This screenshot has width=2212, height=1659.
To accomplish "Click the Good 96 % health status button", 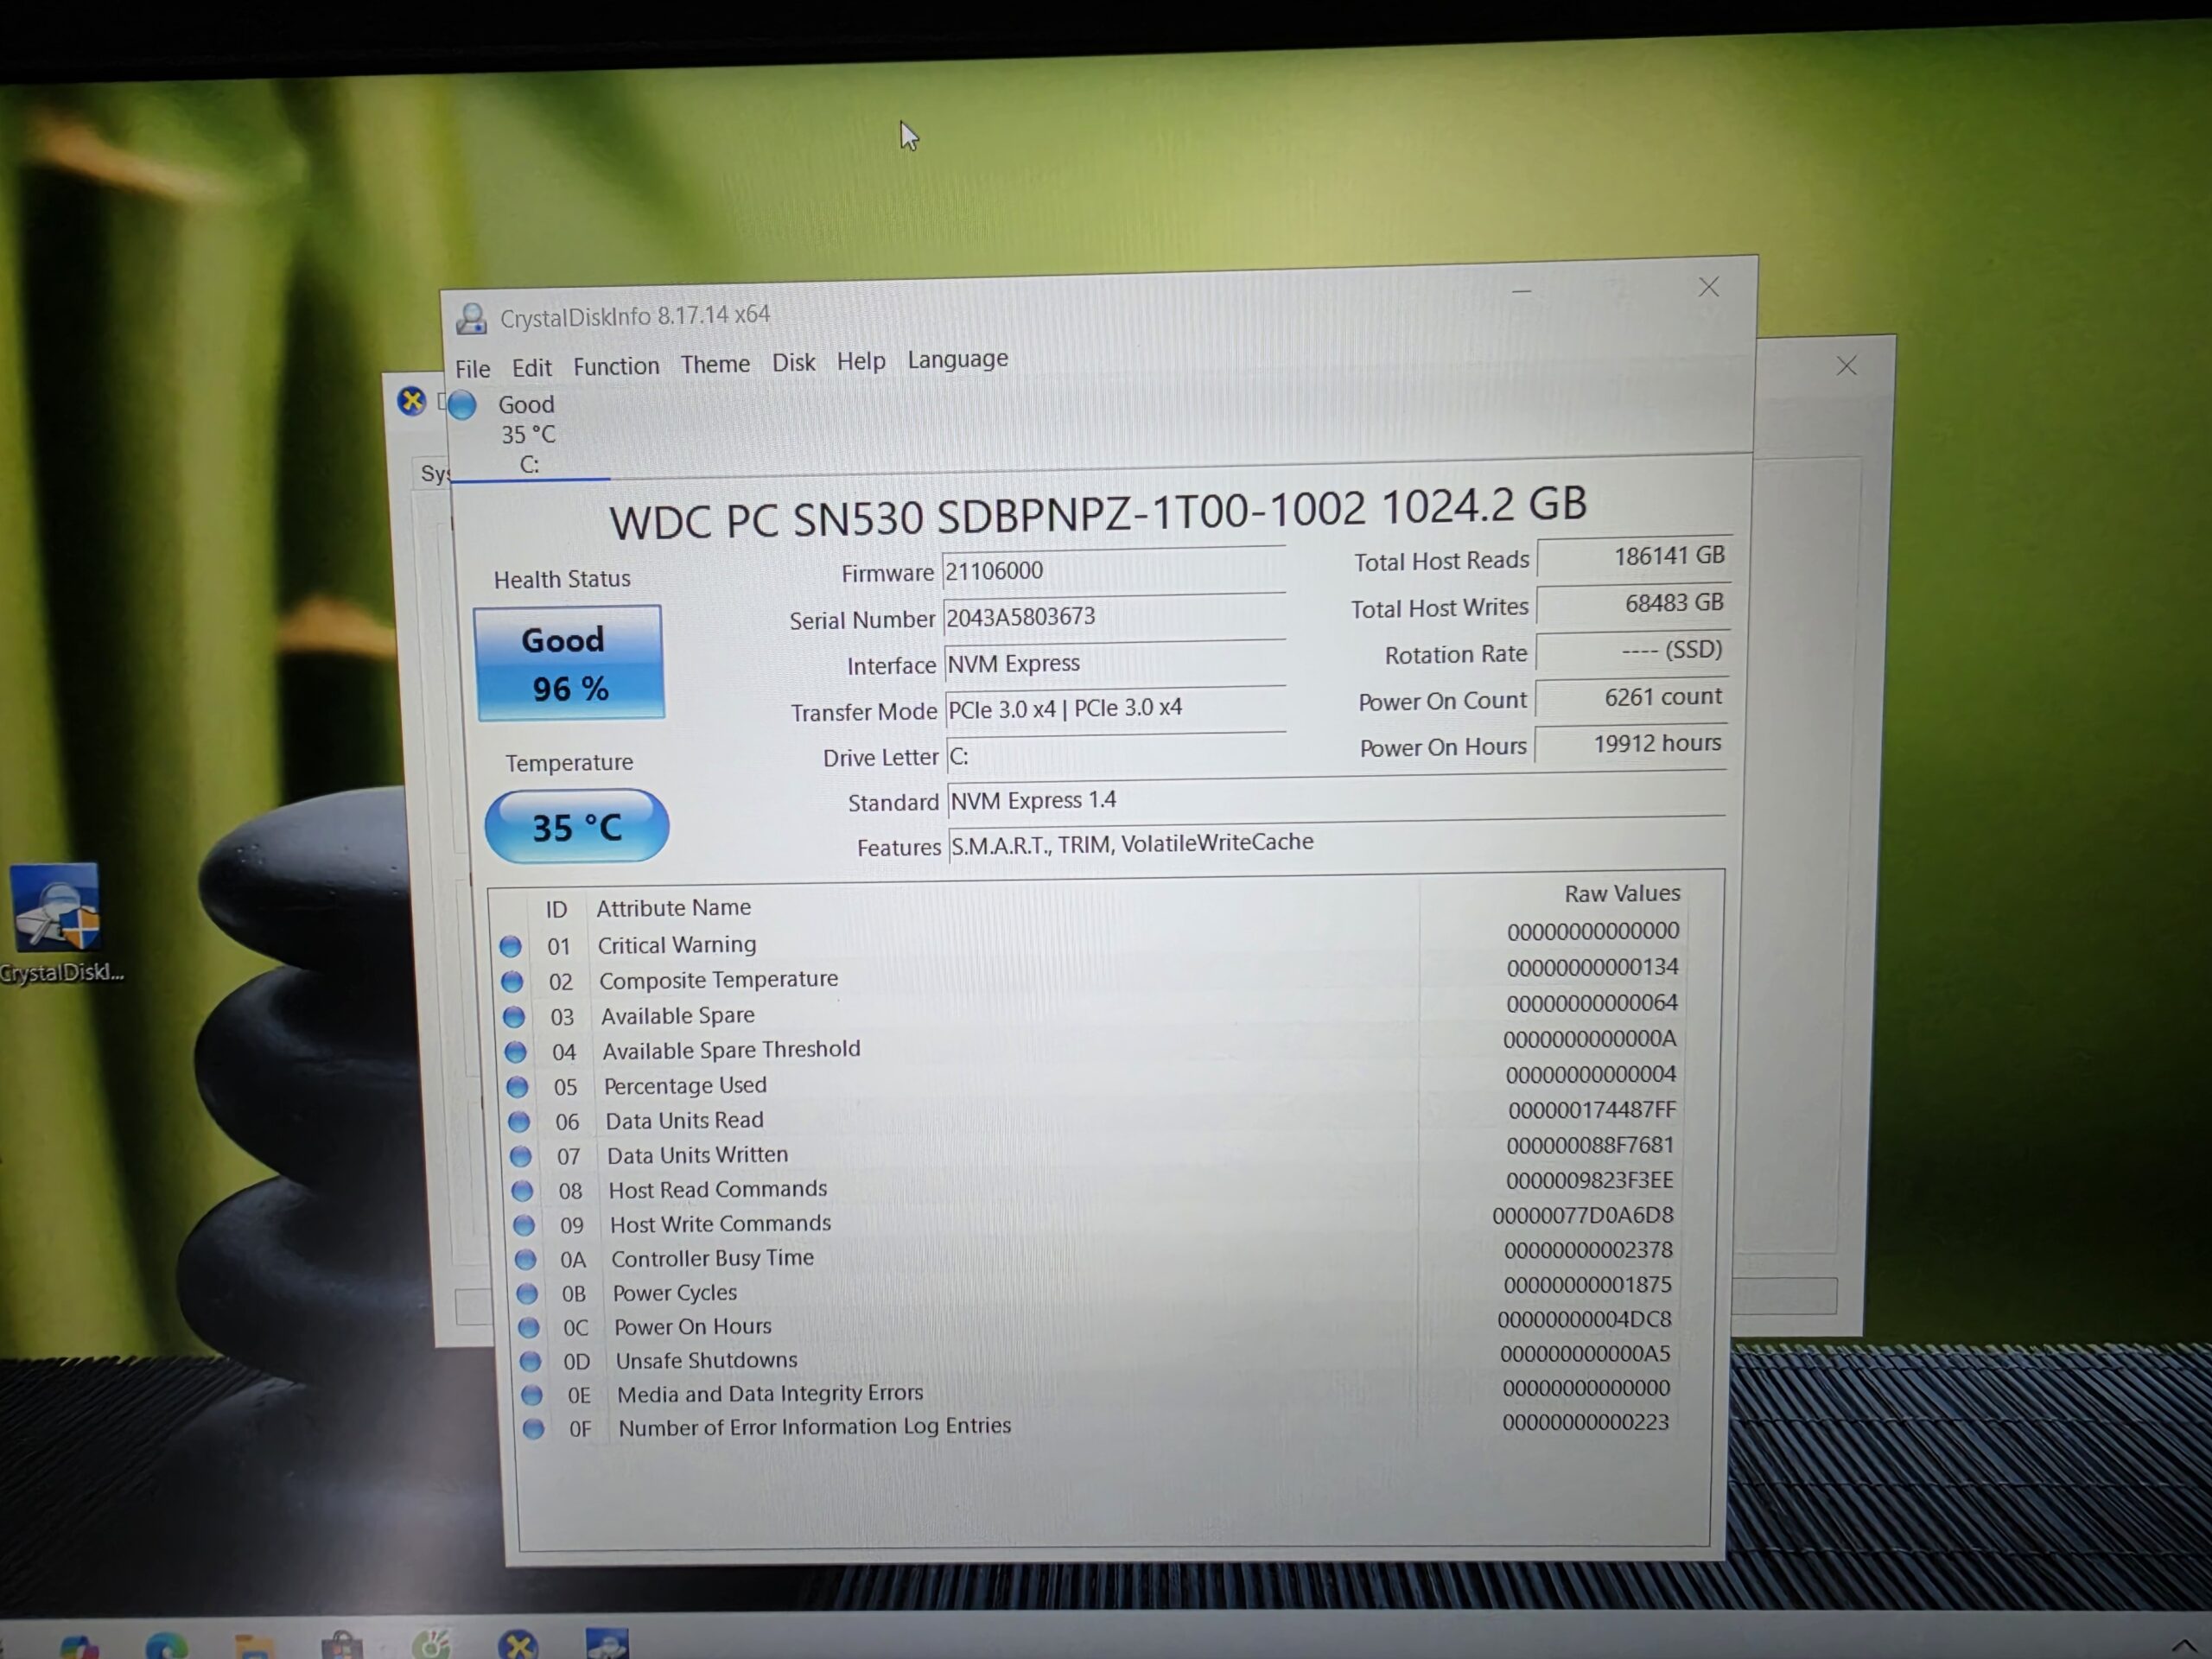I will click(x=569, y=663).
